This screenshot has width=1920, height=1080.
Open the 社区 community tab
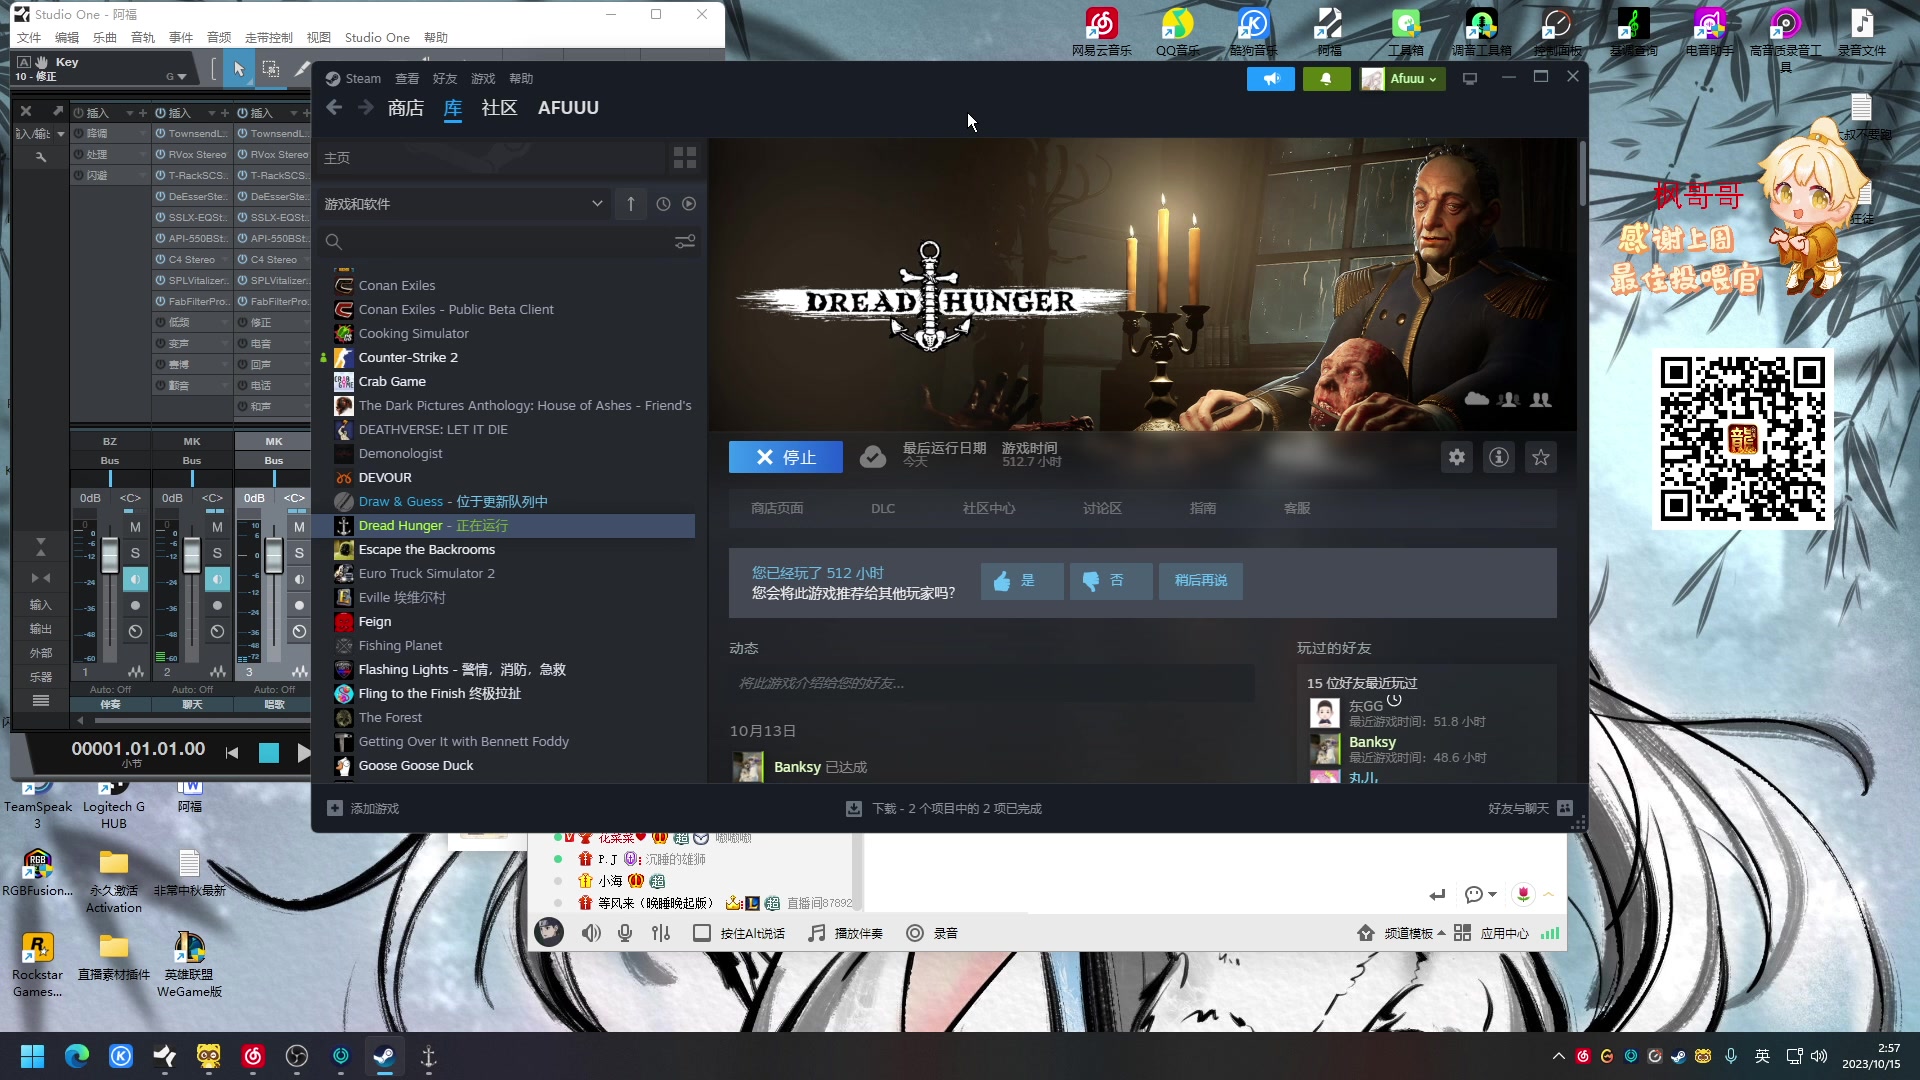(499, 108)
